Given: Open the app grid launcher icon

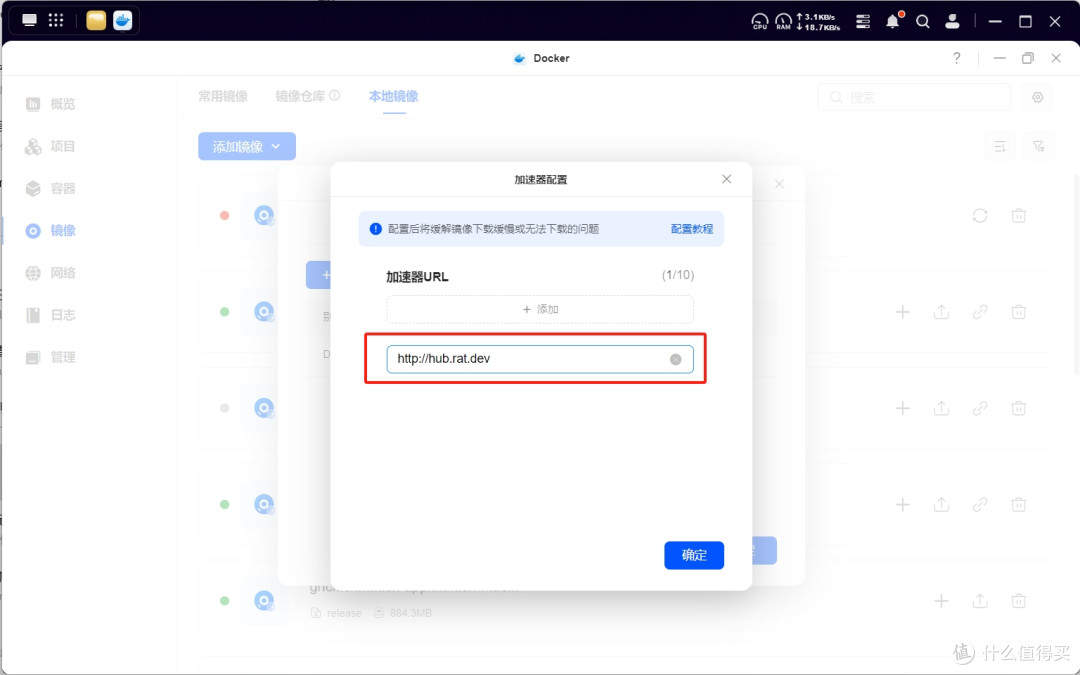Looking at the screenshot, I should (56, 20).
